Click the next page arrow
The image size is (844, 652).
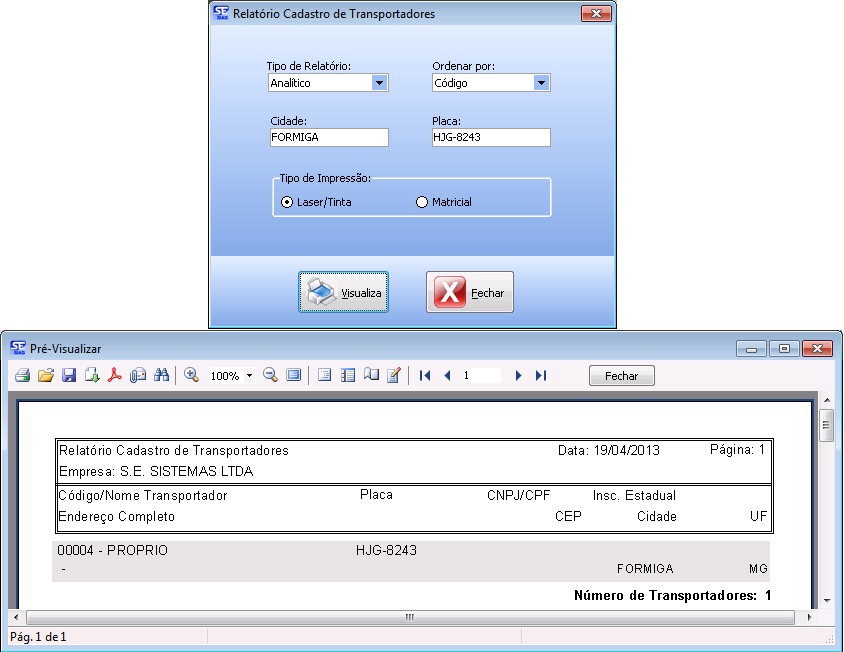click(x=518, y=376)
